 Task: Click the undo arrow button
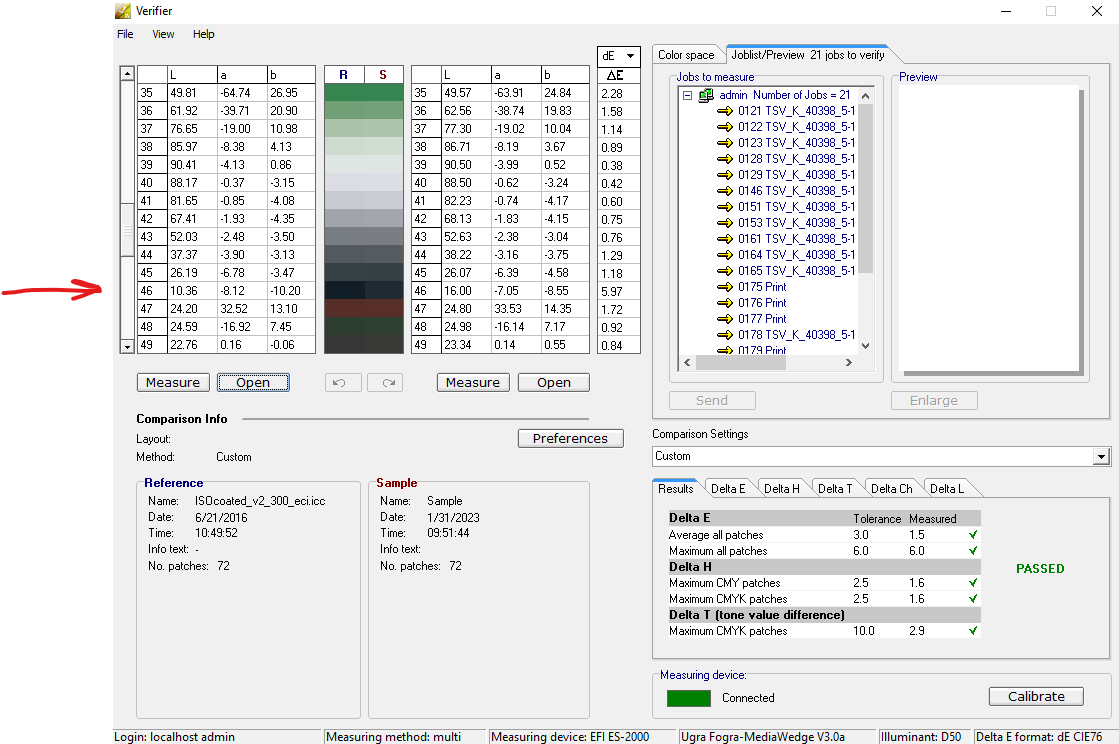pyautogui.click(x=343, y=383)
